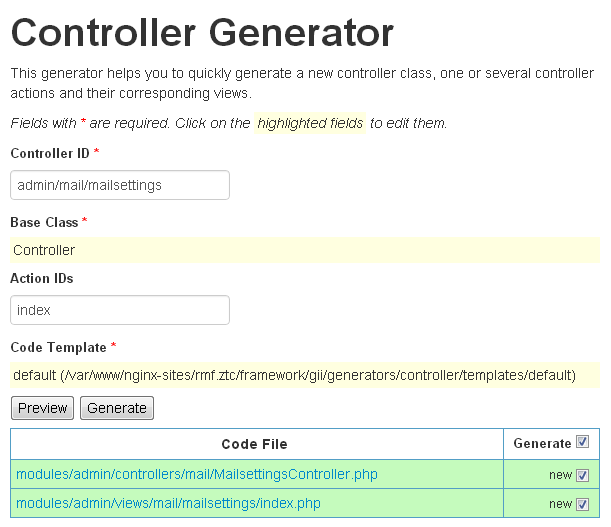The width and height of the screenshot is (611, 527).
Task: Open the MailsettingsController.php code file link
Action: click(x=197, y=474)
